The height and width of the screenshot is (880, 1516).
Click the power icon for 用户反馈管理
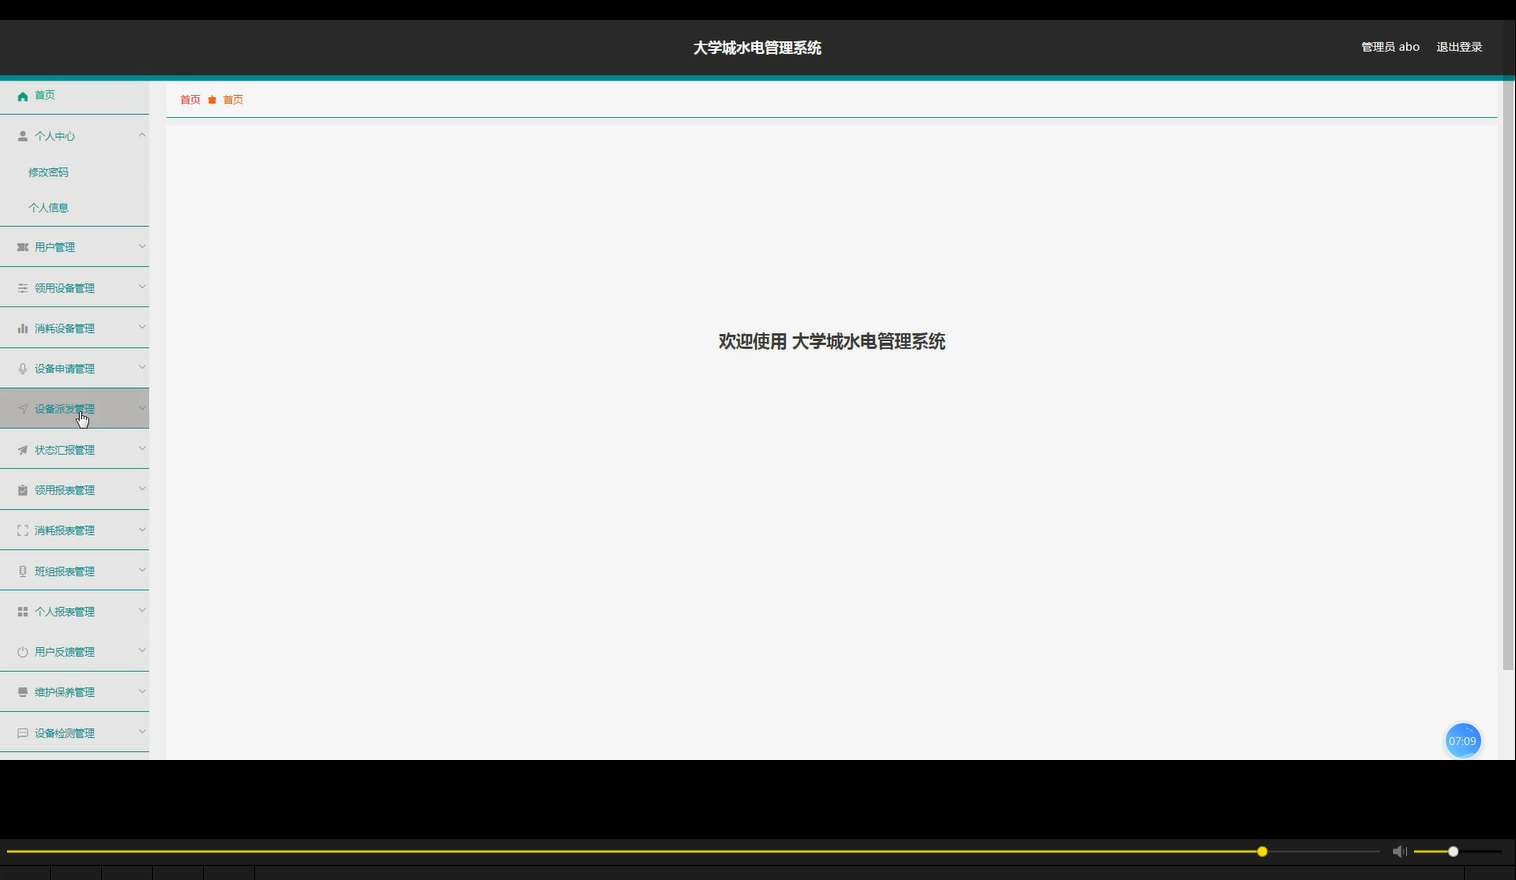tap(23, 652)
